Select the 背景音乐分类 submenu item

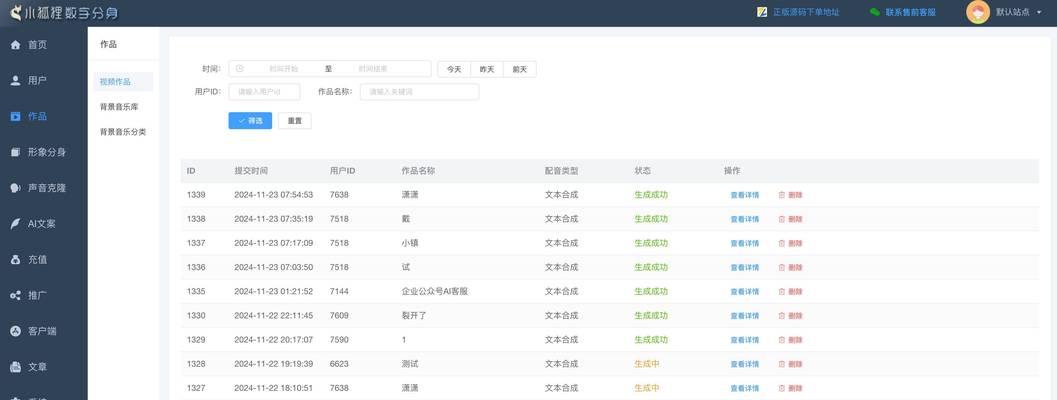[123, 132]
